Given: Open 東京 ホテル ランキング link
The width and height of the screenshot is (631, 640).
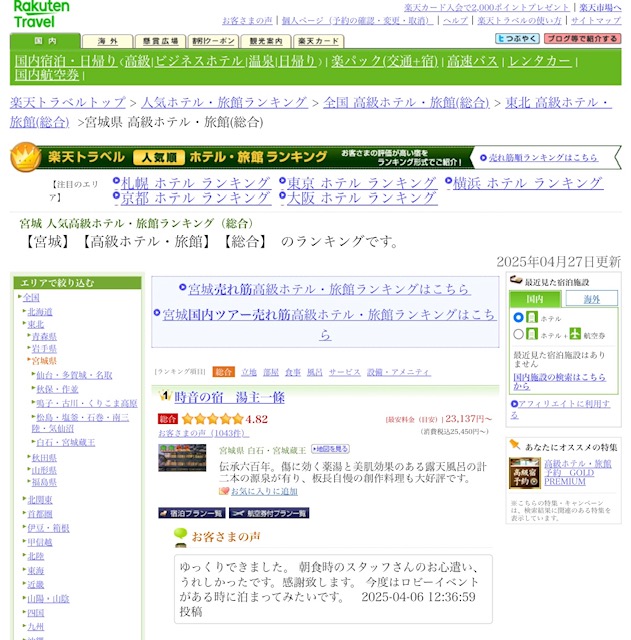Looking at the screenshot, I should tap(362, 183).
